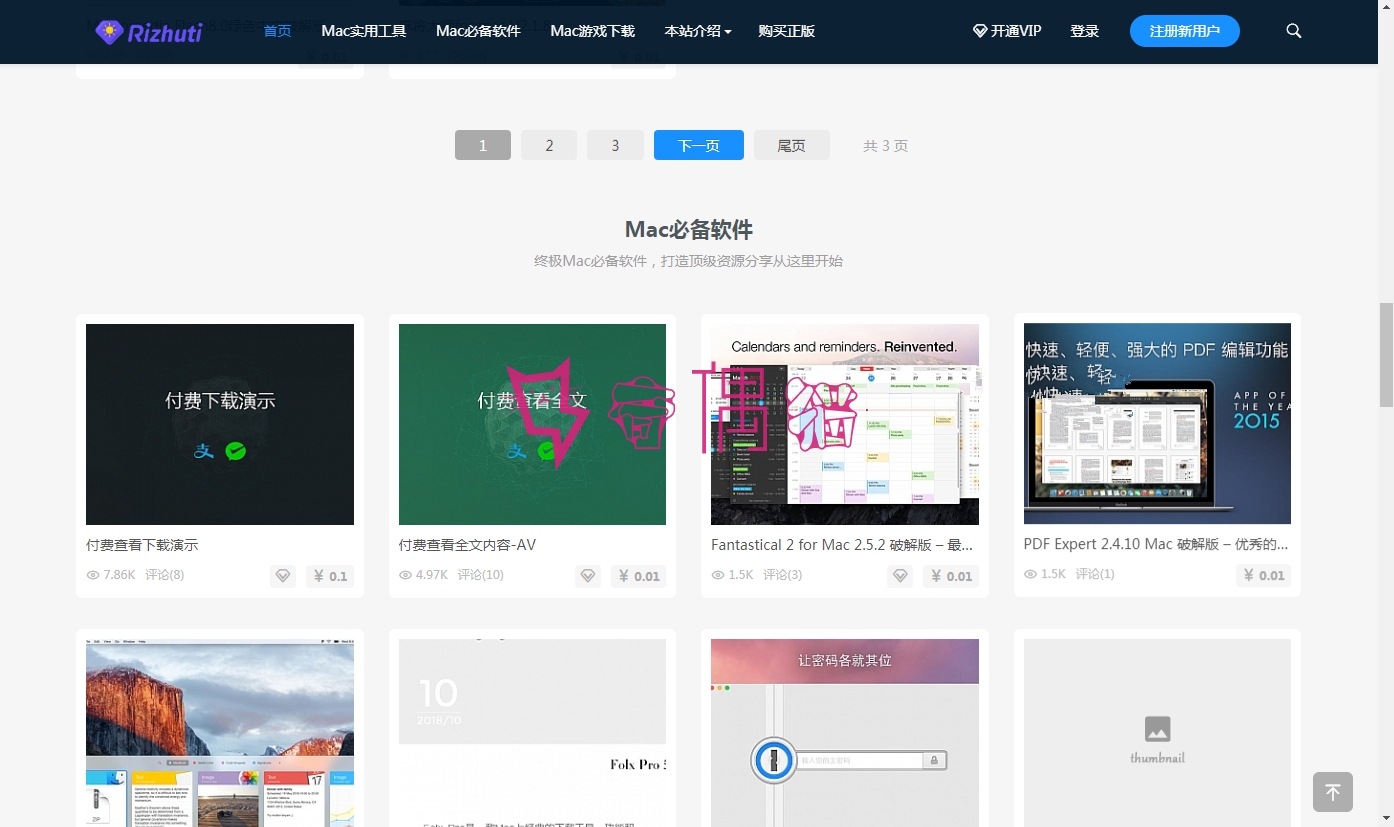The image size is (1394, 827).
Task: Jump to 尾页 last page
Action: pyautogui.click(x=792, y=145)
